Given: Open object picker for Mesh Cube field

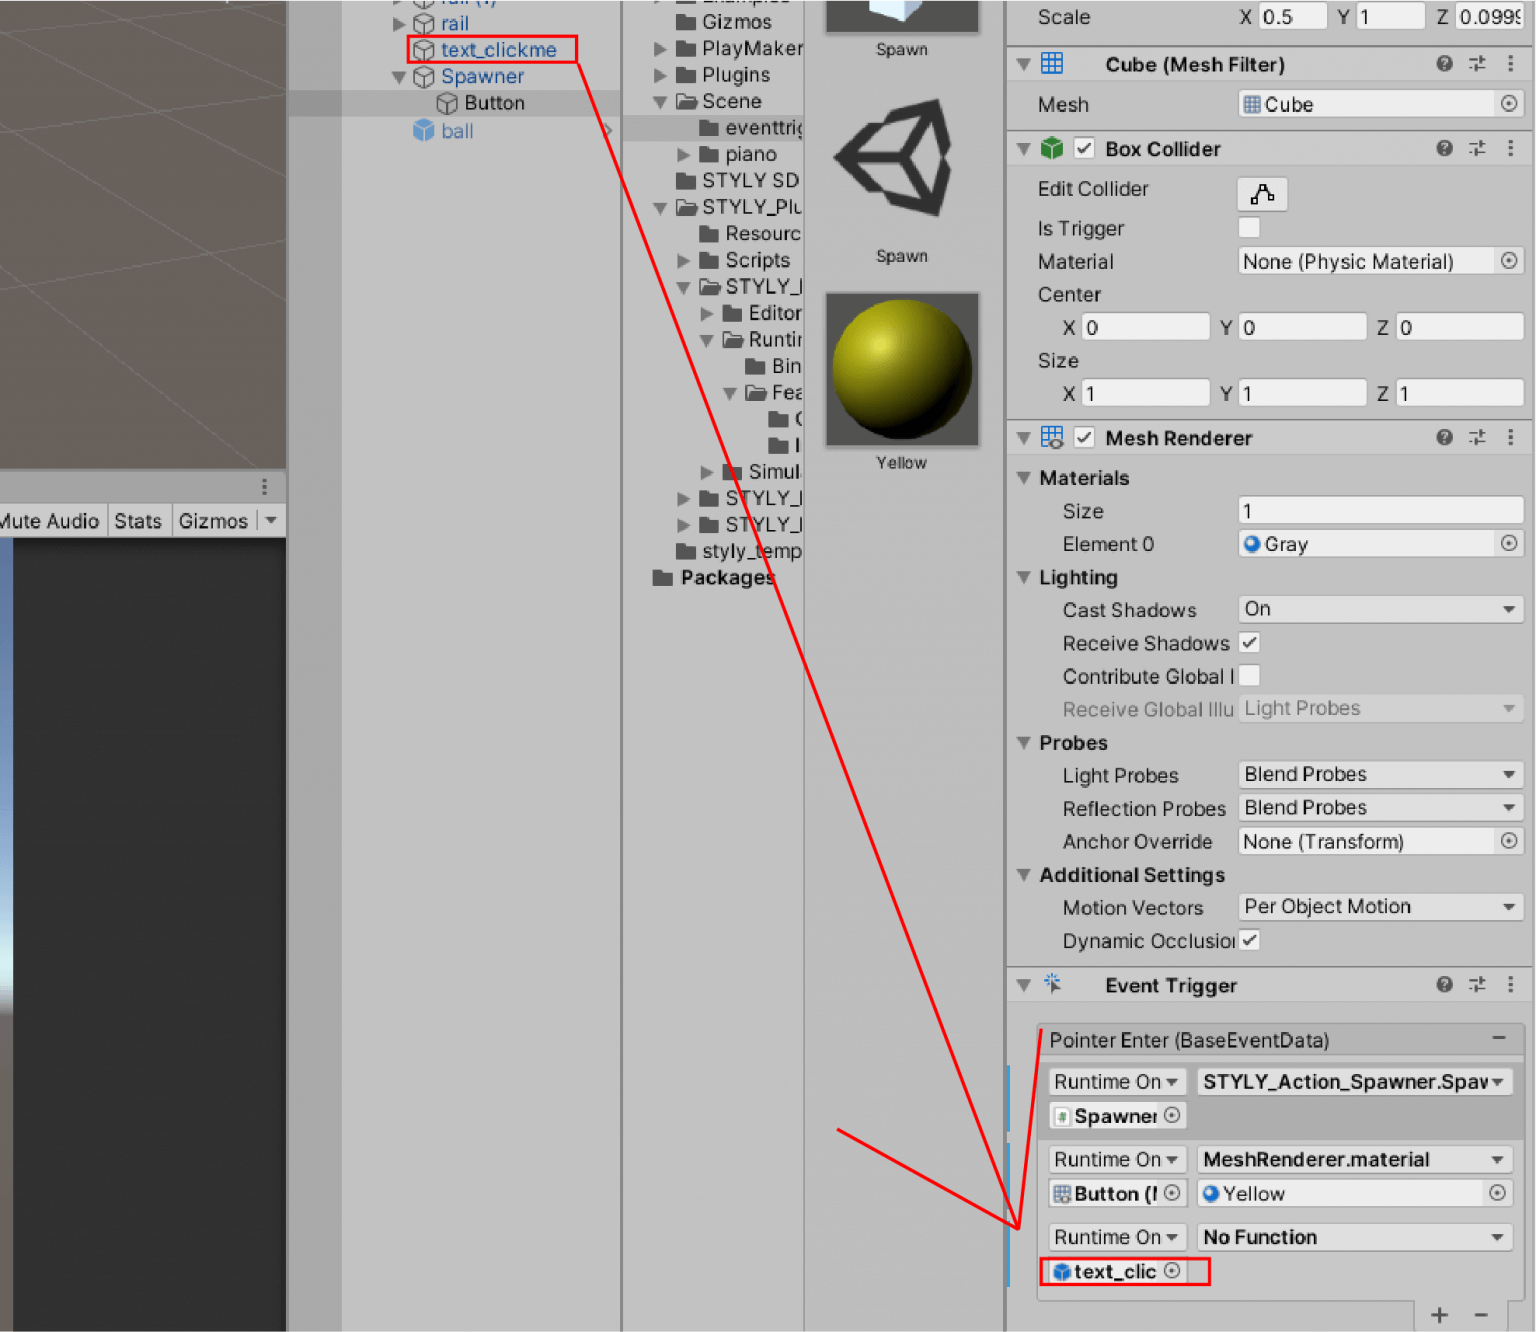Looking at the screenshot, I should (1509, 104).
